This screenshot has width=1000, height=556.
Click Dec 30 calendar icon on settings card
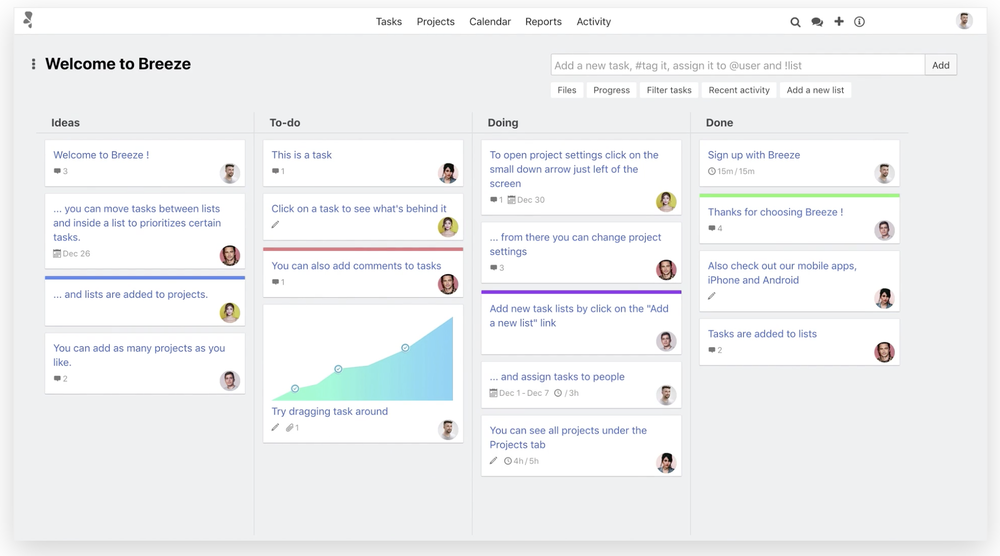point(511,200)
